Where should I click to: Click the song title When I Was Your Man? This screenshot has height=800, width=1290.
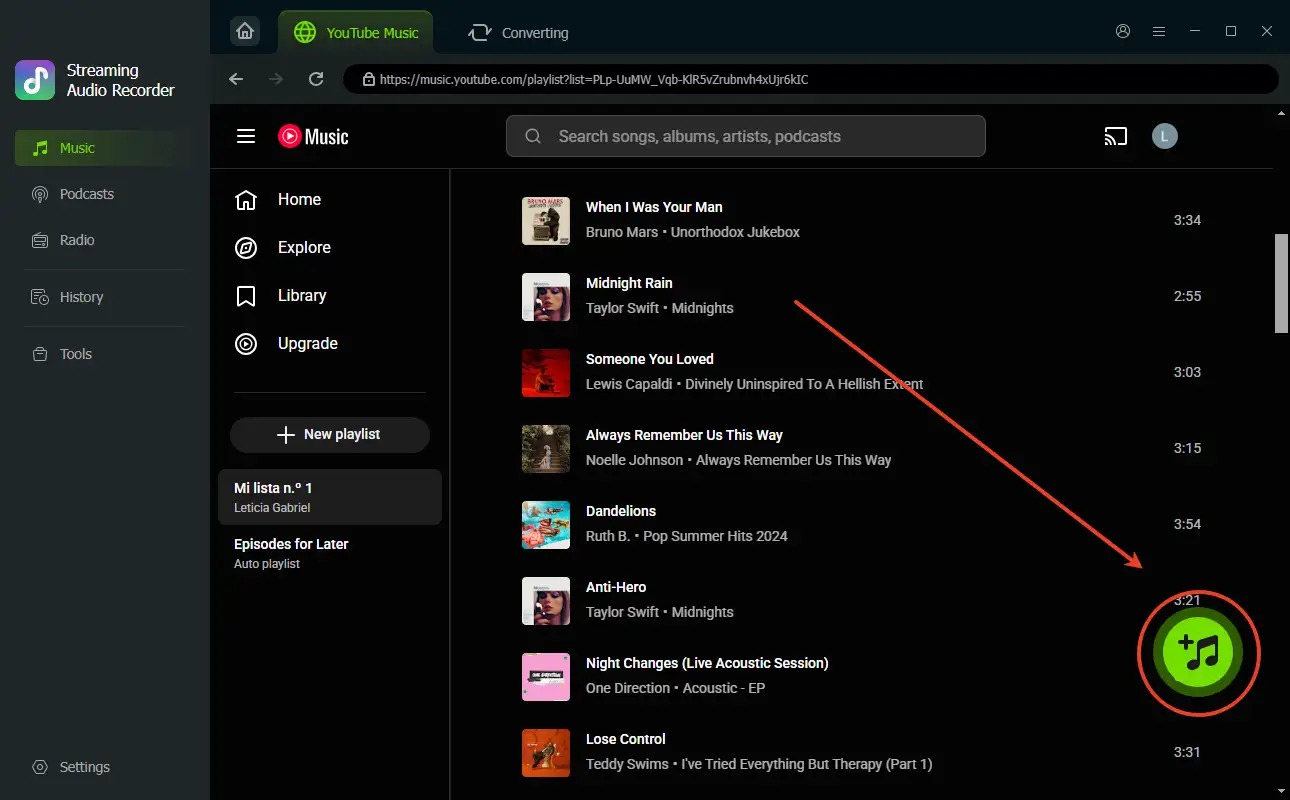[x=654, y=207]
